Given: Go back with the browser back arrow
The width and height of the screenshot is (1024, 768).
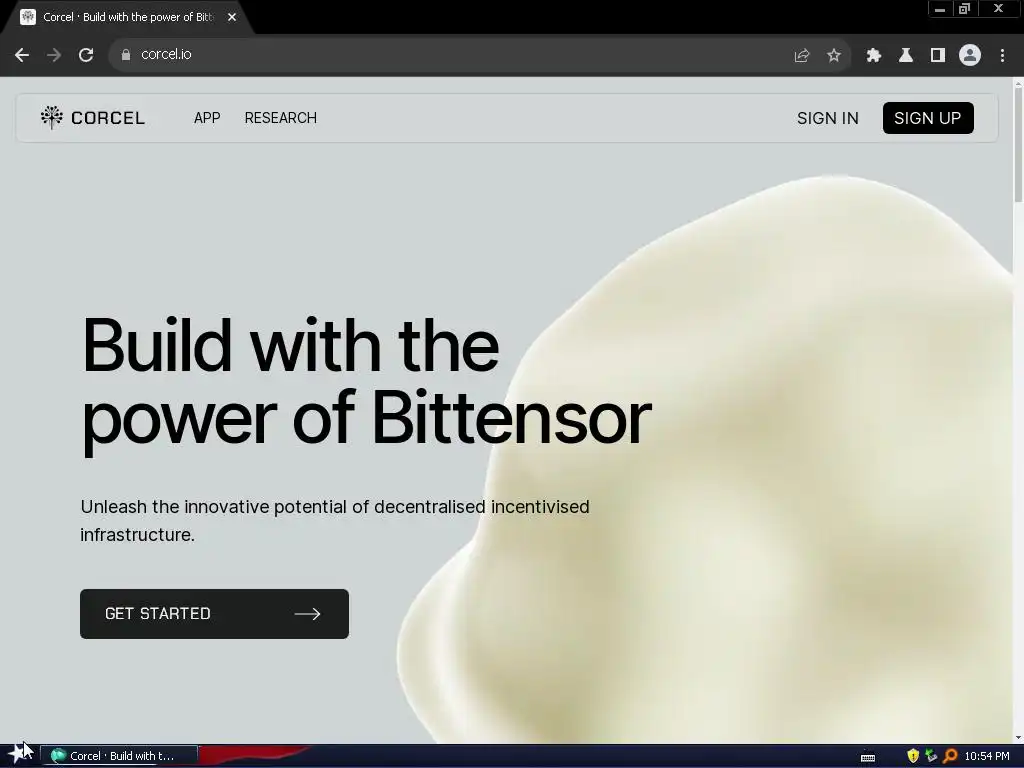Looking at the screenshot, I should [x=22, y=55].
